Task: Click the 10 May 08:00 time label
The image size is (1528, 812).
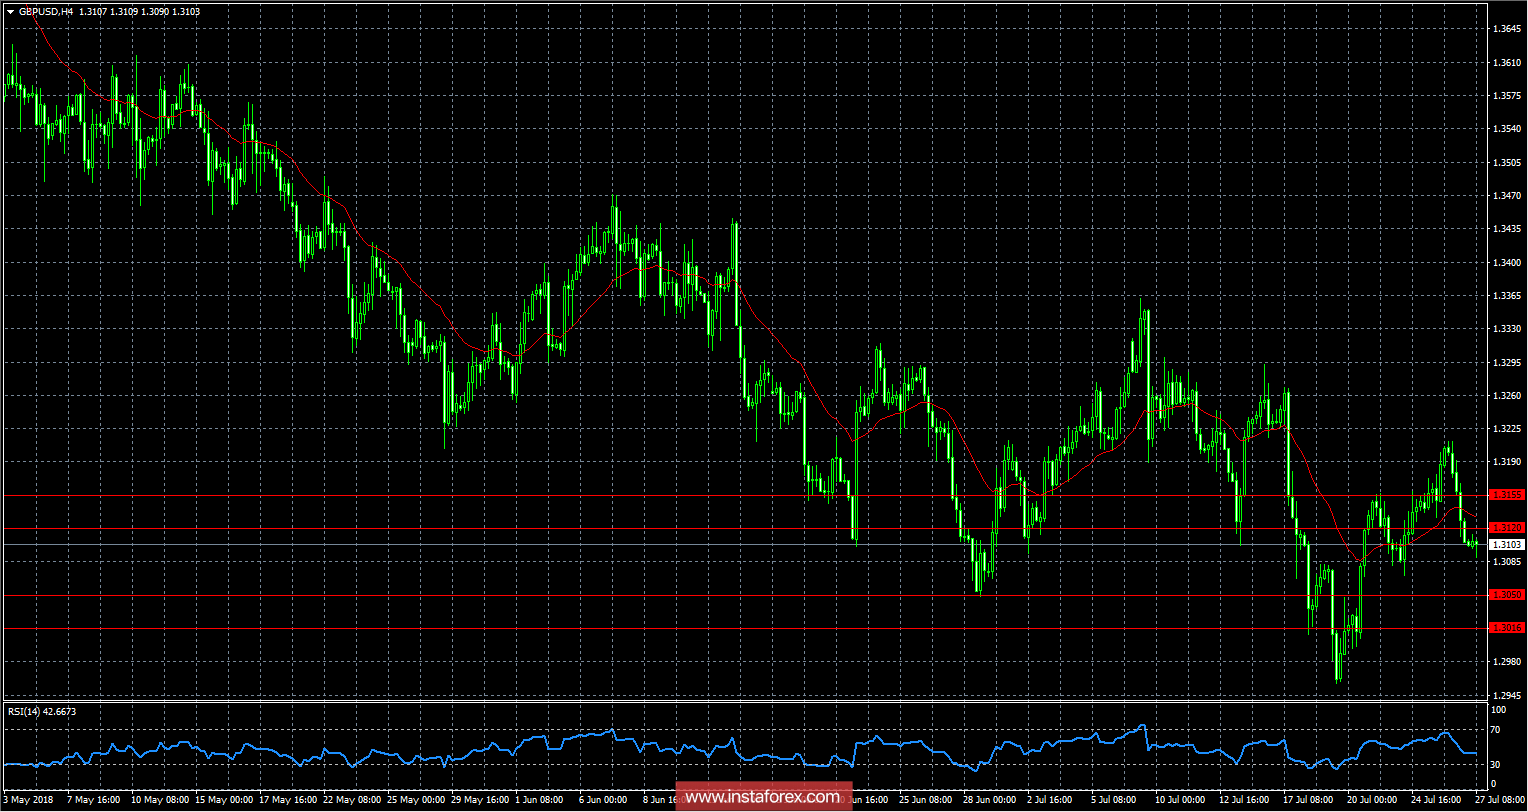Action: point(159,800)
